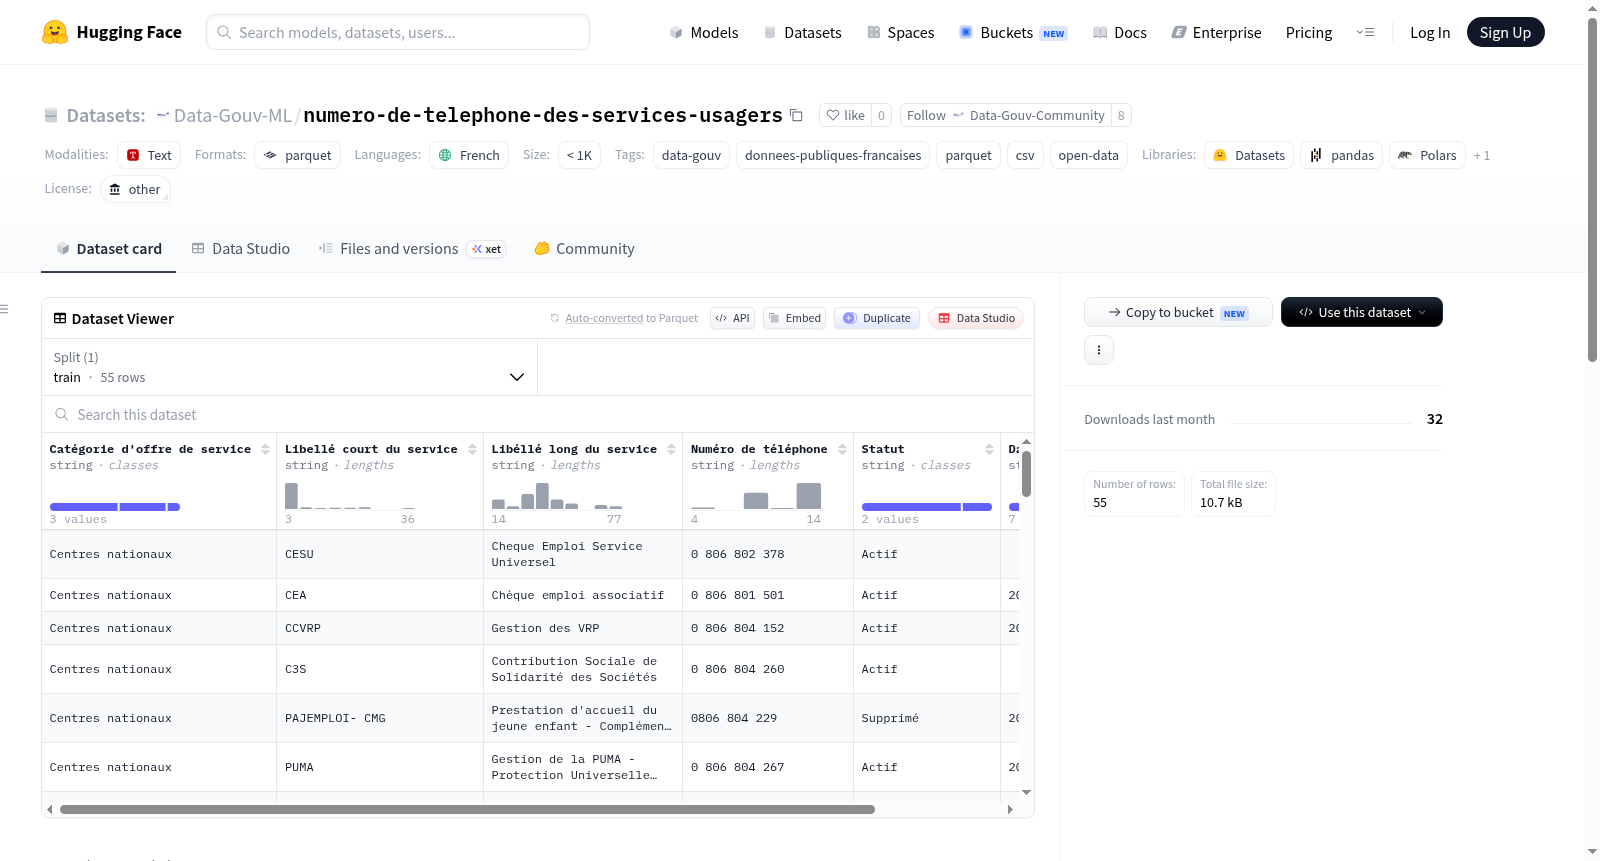Click the table scroll right arrow
The image size is (1600, 861).
pyautogui.click(x=1010, y=809)
